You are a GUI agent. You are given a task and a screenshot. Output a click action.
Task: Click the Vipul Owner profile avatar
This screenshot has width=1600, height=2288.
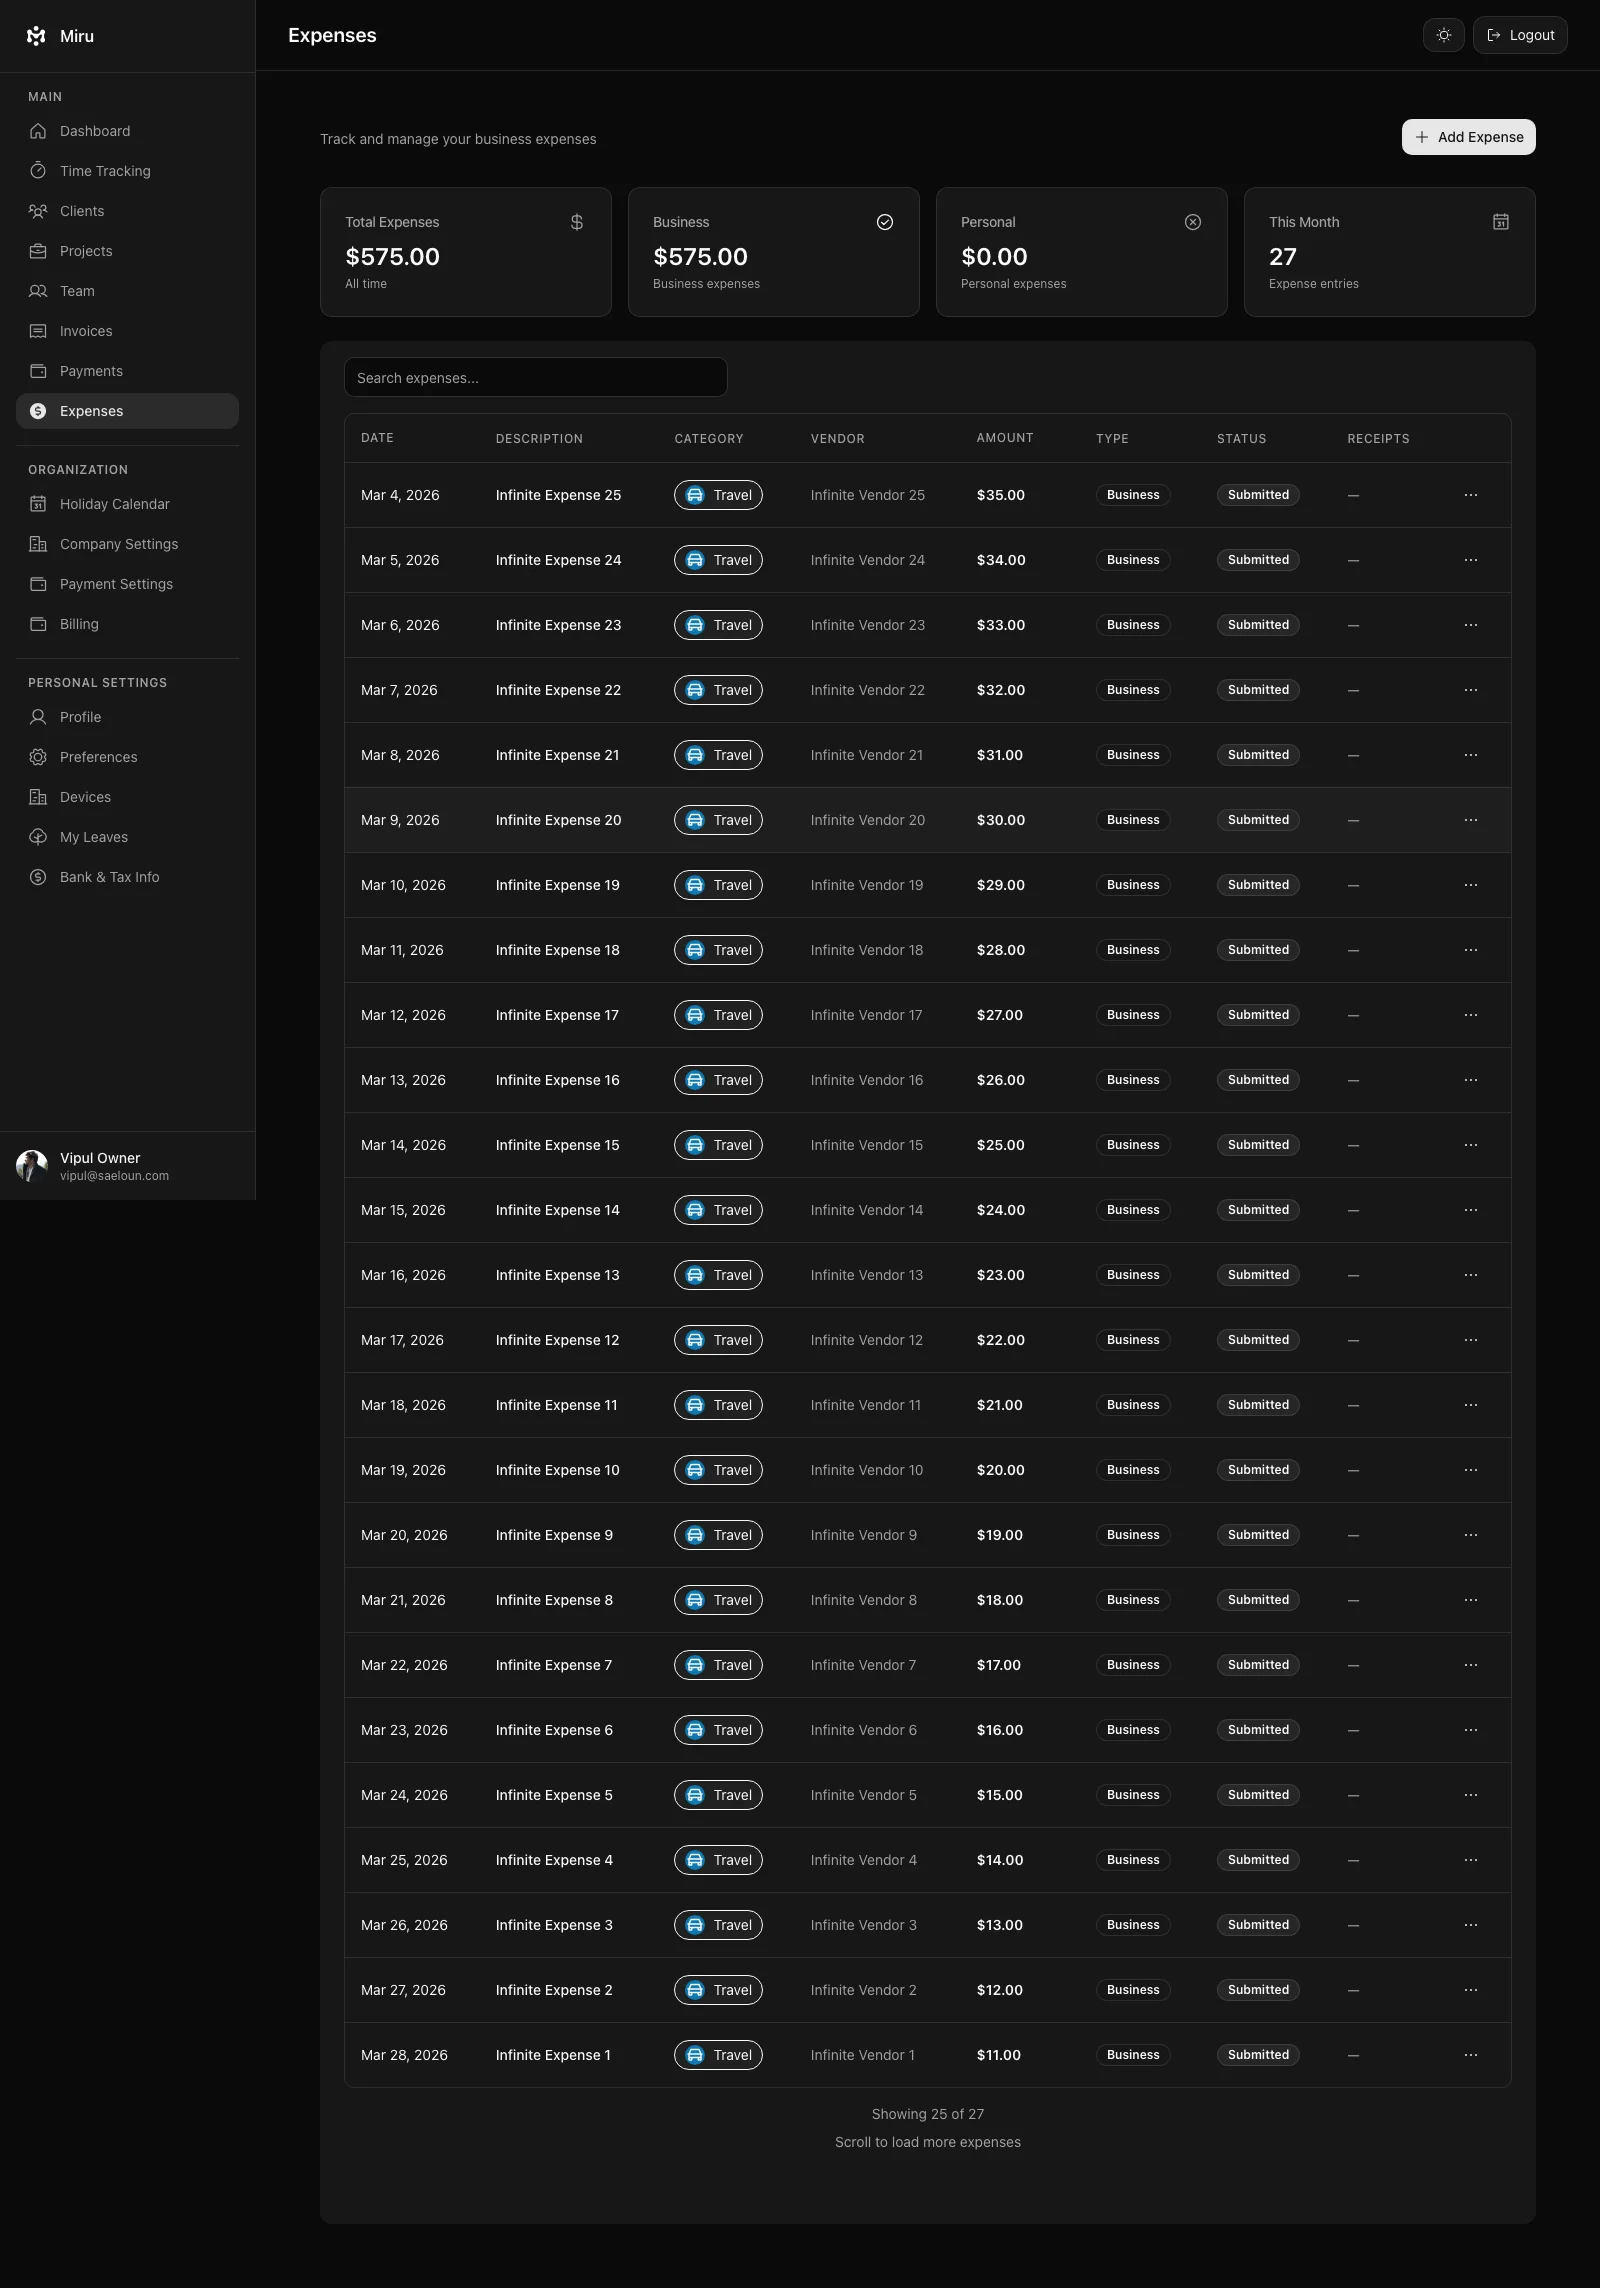(x=32, y=1166)
